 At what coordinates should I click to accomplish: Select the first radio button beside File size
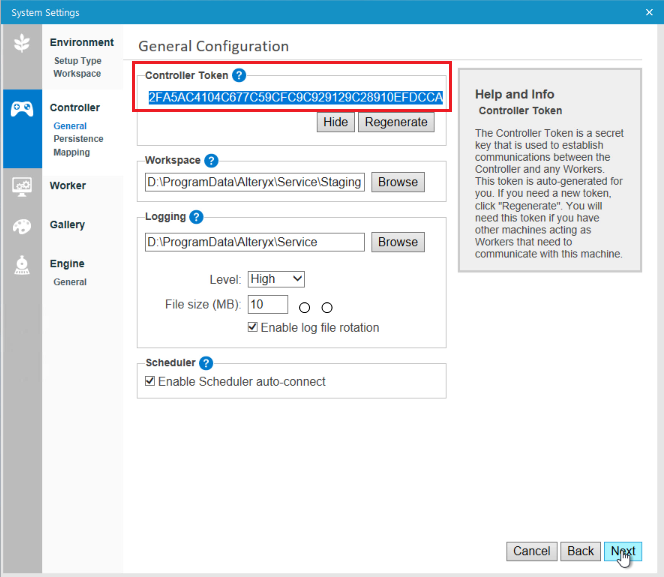tap(304, 308)
